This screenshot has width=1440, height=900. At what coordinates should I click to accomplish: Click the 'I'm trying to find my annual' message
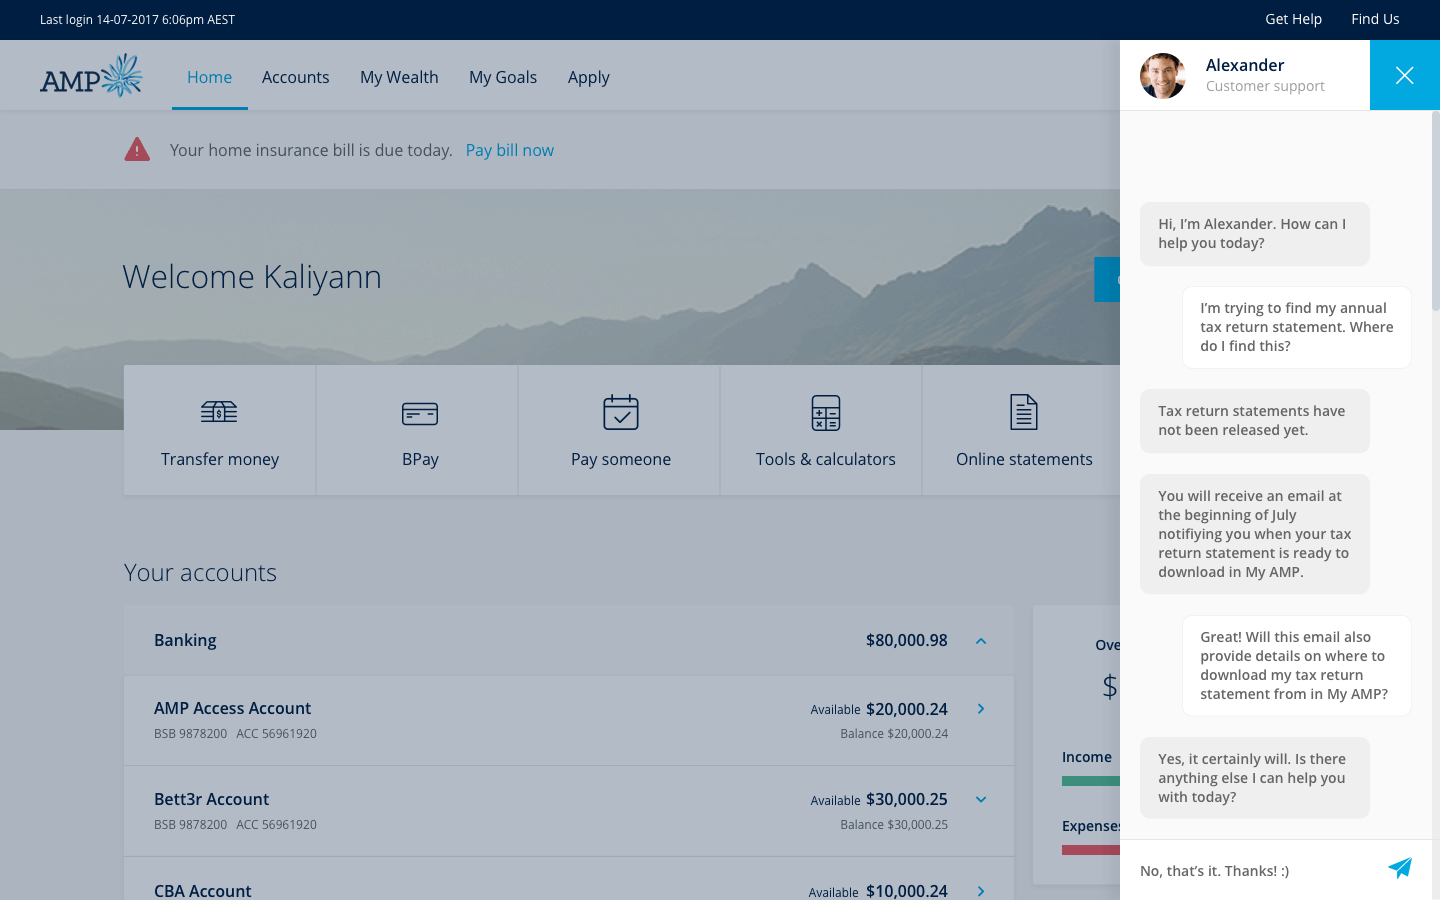[1297, 327]
